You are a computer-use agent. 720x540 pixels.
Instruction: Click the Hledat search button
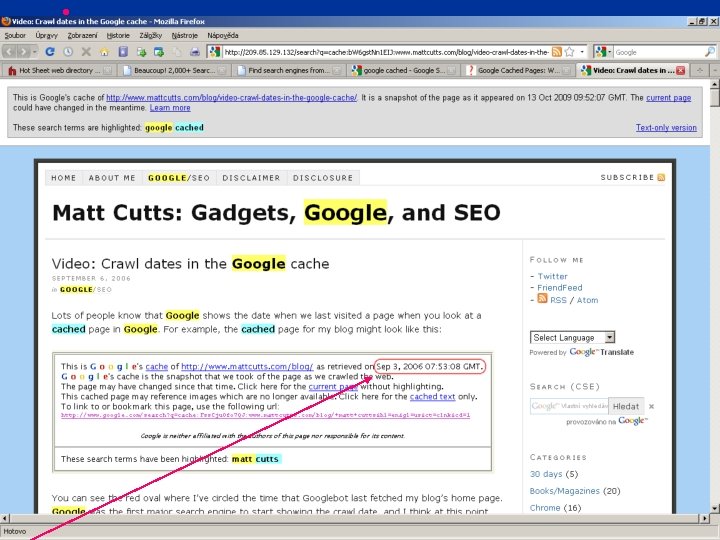[626, 406]
